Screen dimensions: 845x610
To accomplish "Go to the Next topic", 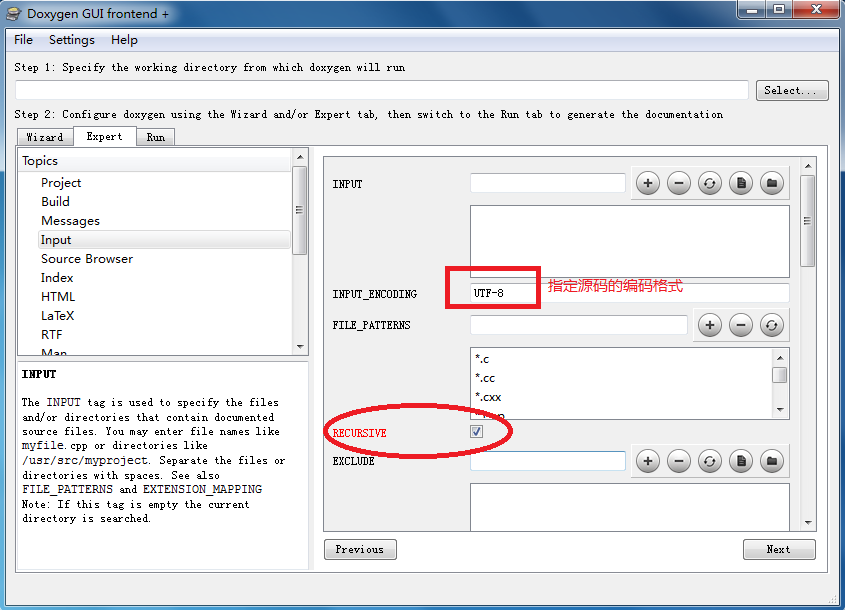I will click(x=779, y=550).
